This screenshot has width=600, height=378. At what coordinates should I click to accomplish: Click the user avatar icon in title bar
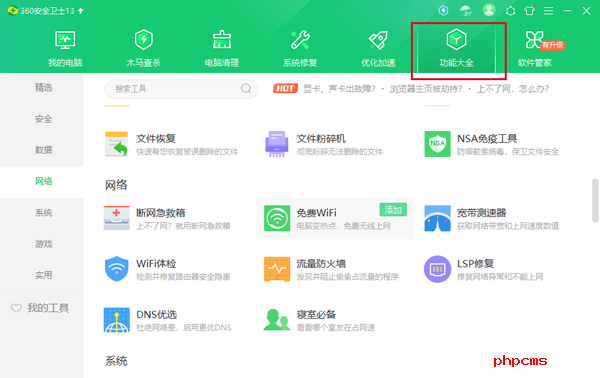click(x=489, y=10)
